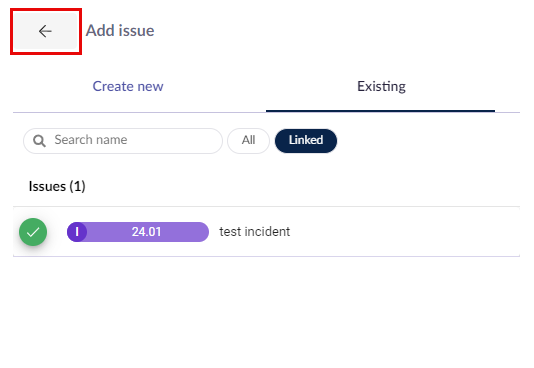
Task: Open the Create new tab
Action: pyautogui.click(x=128, y=86)
